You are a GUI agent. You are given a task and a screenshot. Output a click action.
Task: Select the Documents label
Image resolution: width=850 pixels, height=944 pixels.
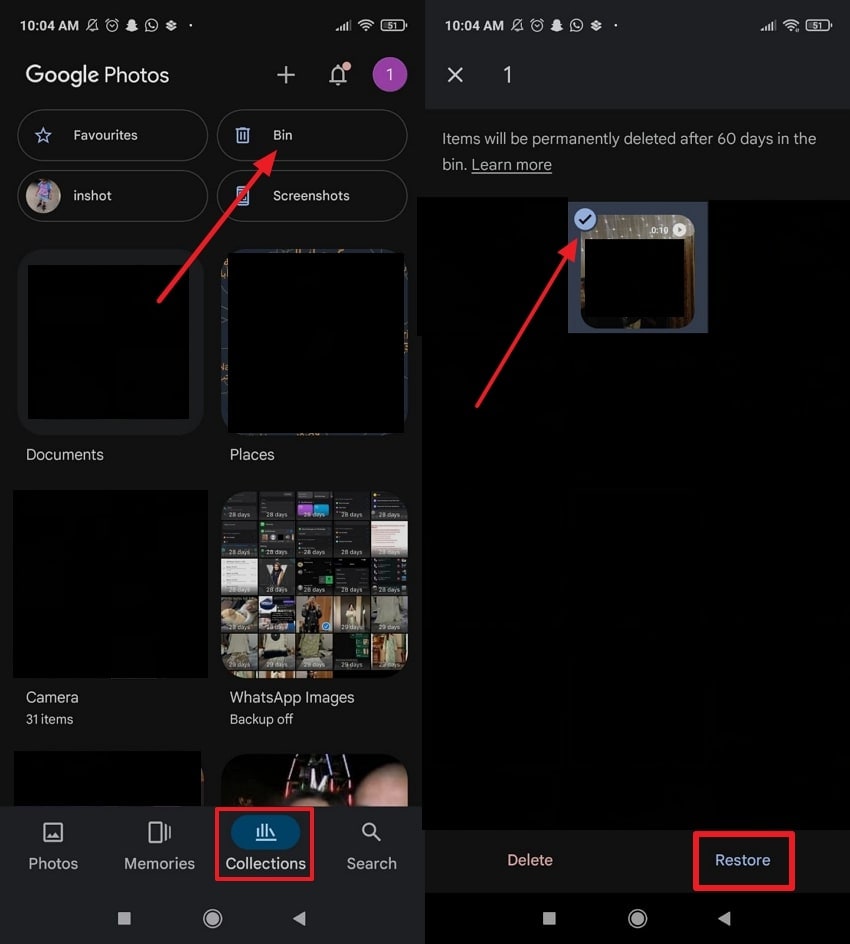(65, 455)
